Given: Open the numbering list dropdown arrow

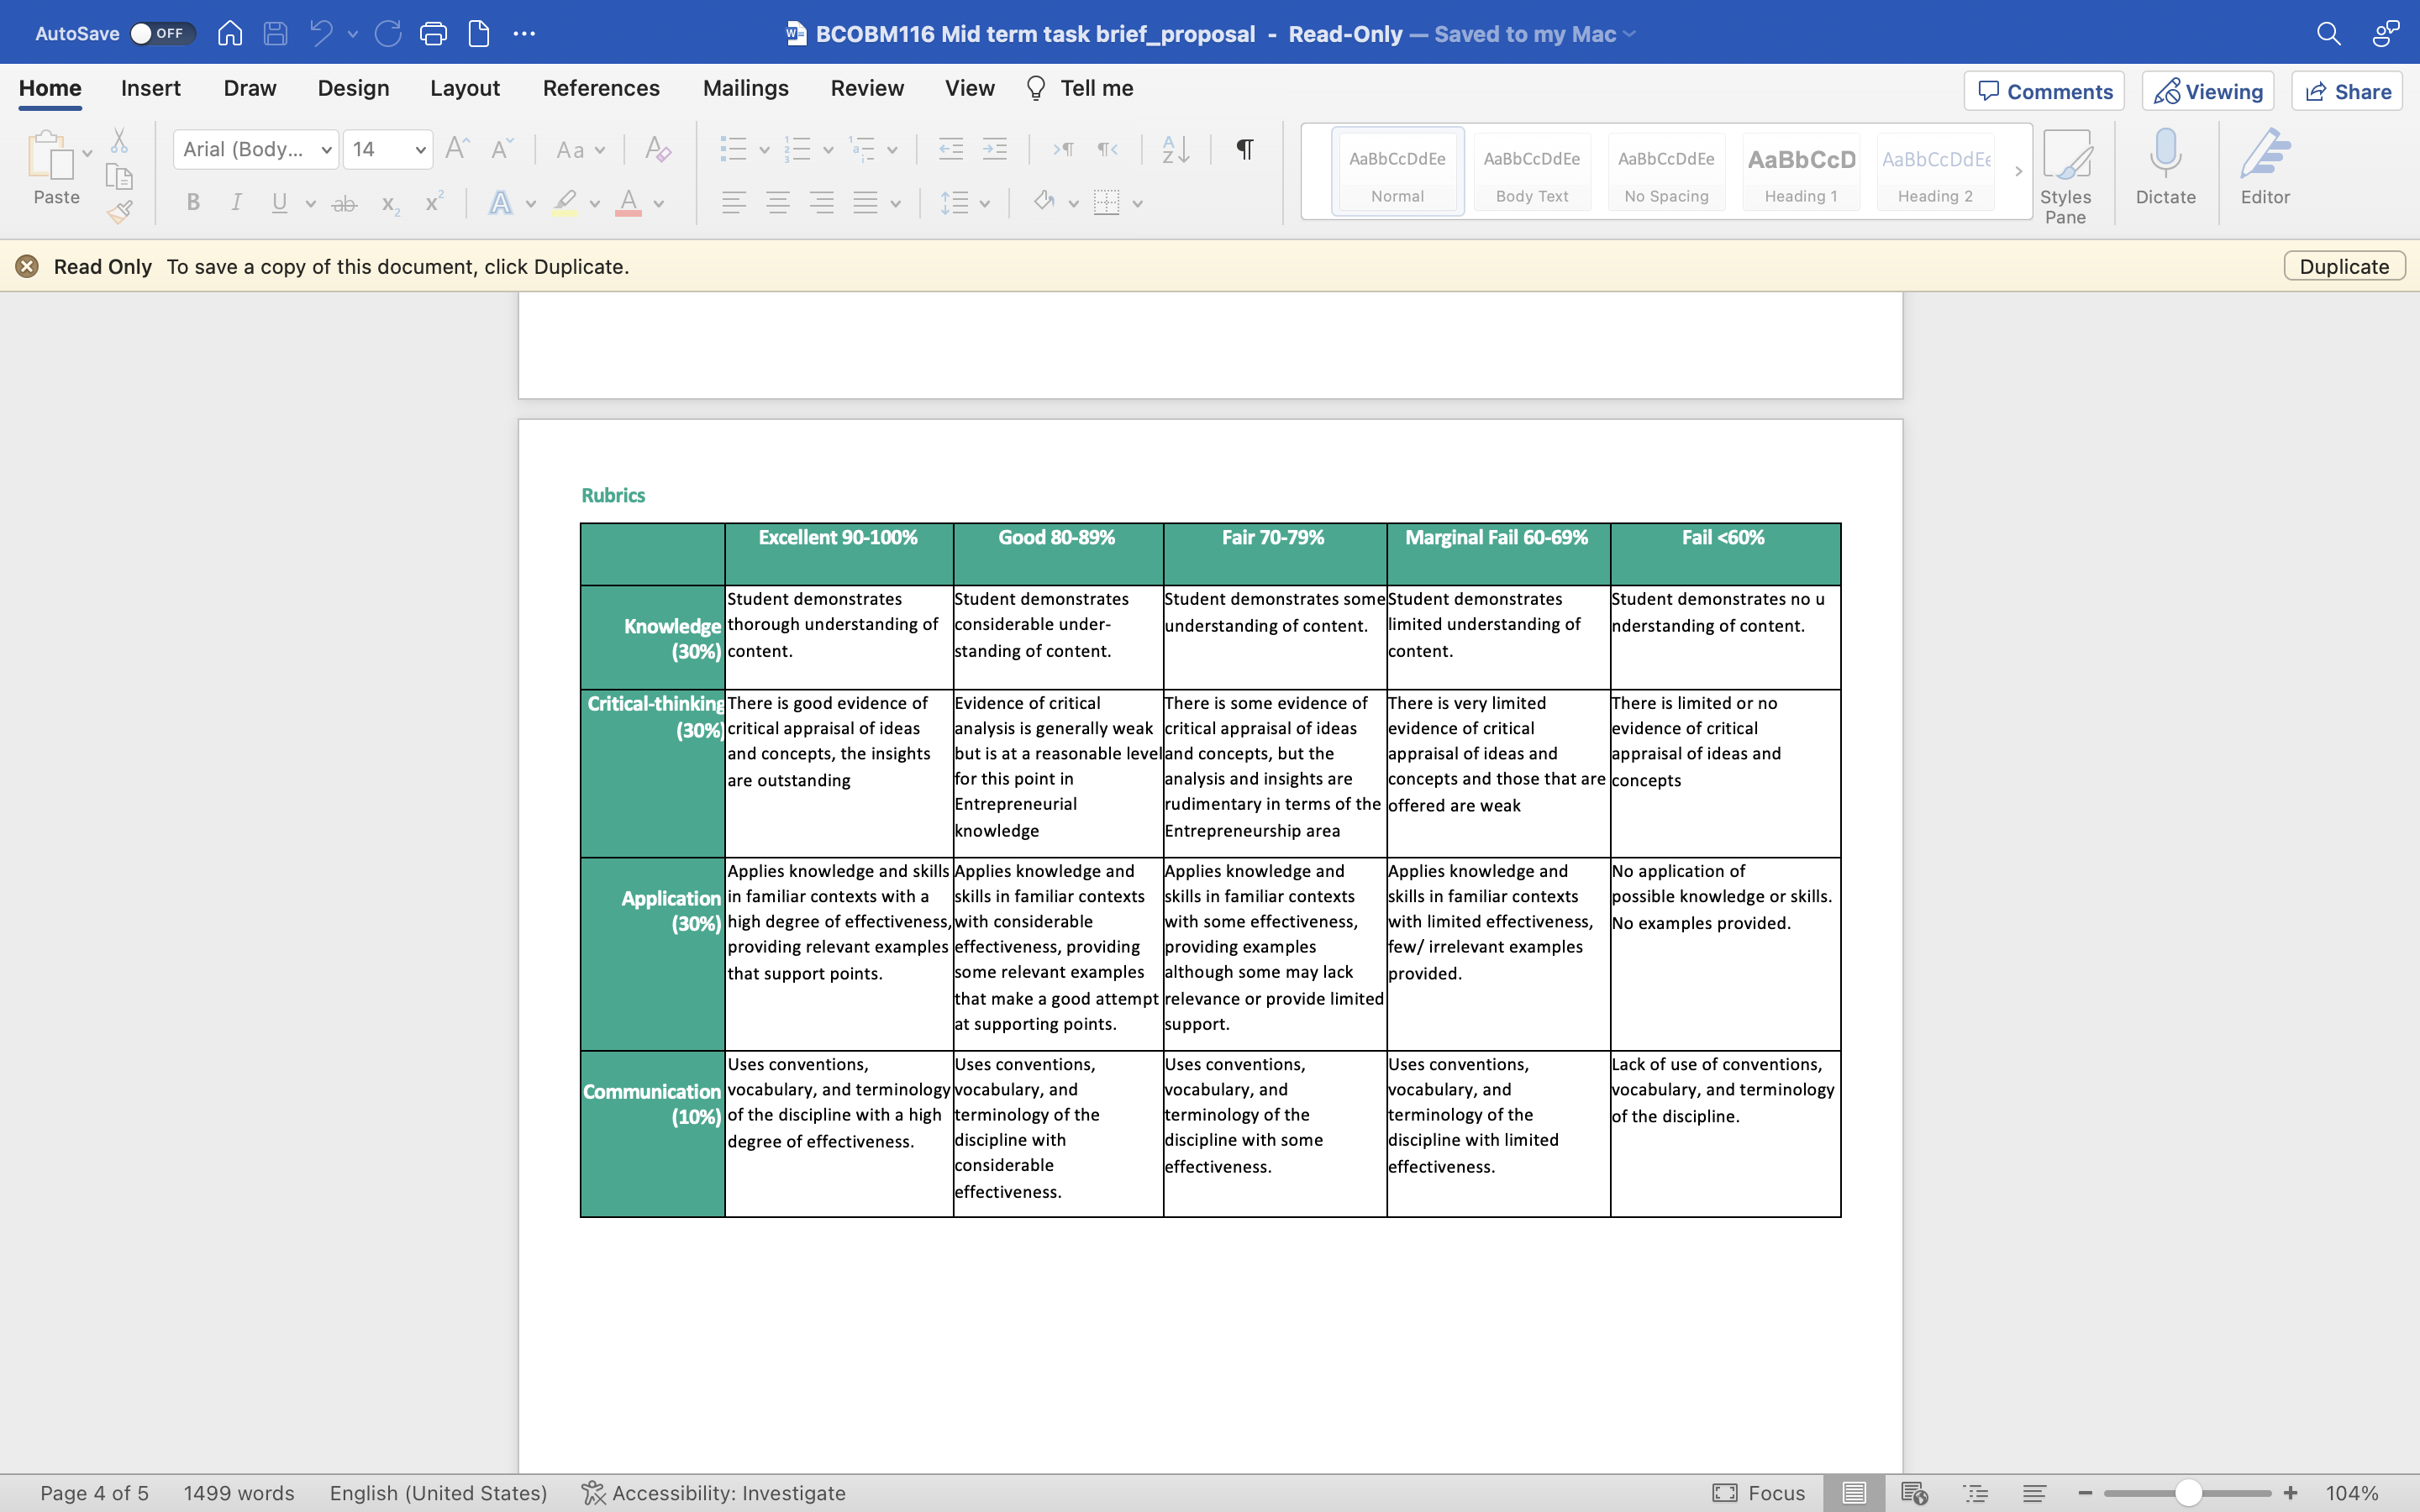Looking at the screenshot, I should (828, 150).
